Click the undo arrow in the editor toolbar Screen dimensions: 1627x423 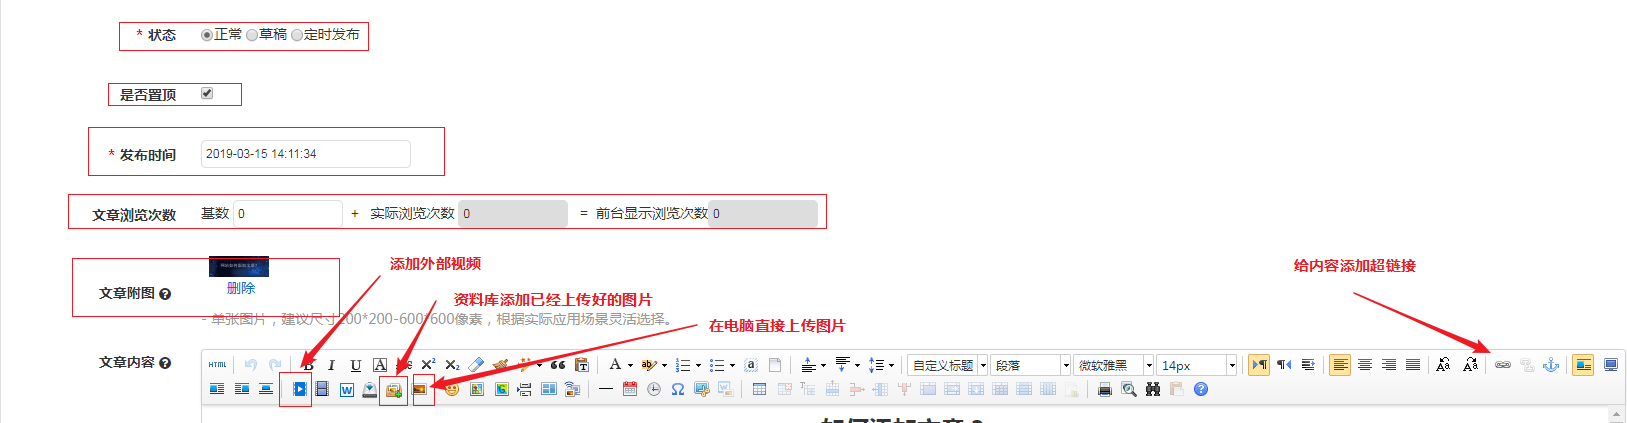251,365
